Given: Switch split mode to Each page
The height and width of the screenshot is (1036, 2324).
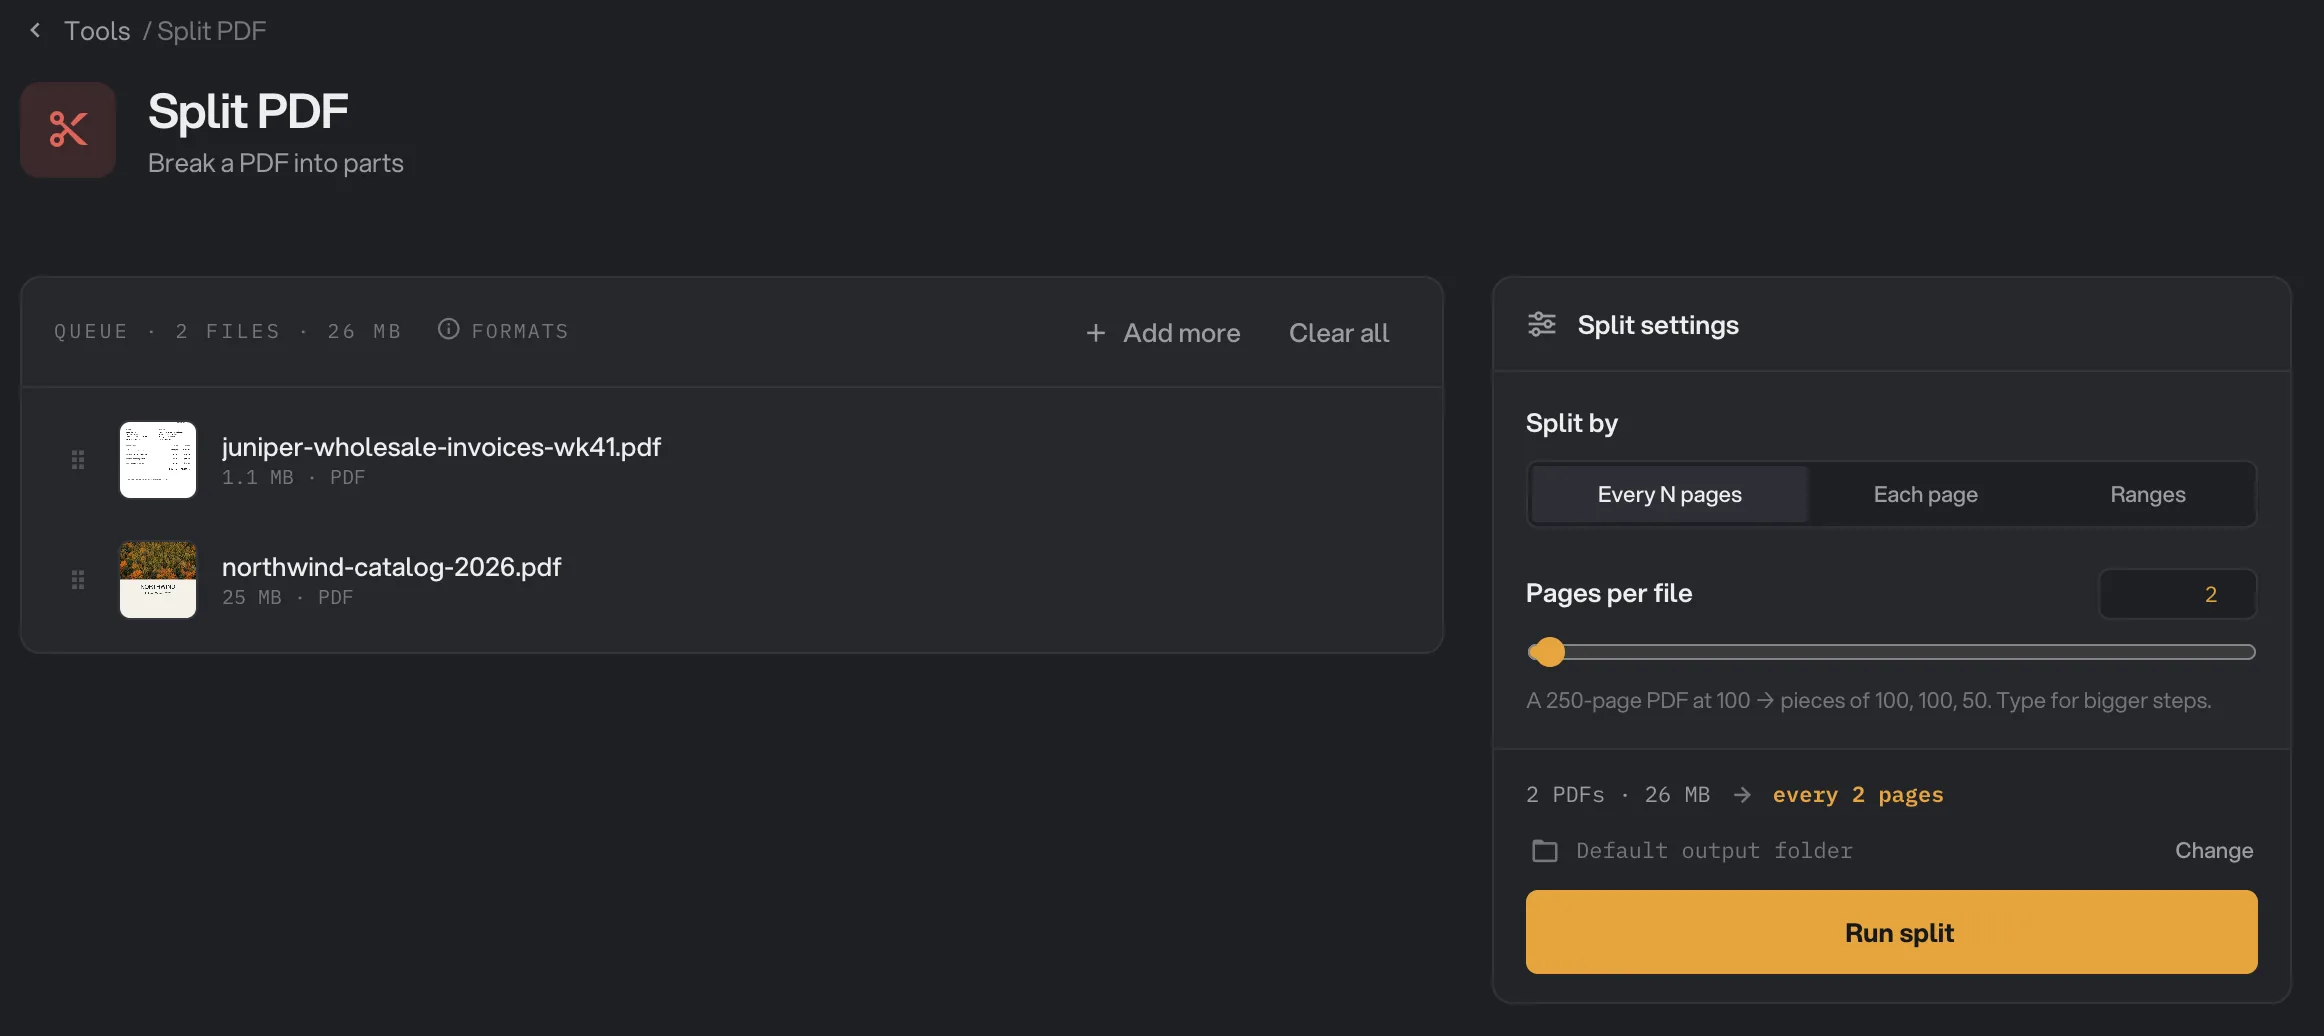Looking at the screenshot, I should tap(1925, 494).
